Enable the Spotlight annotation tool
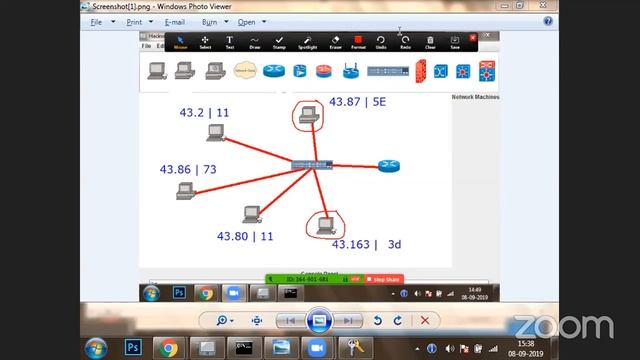 307,42
